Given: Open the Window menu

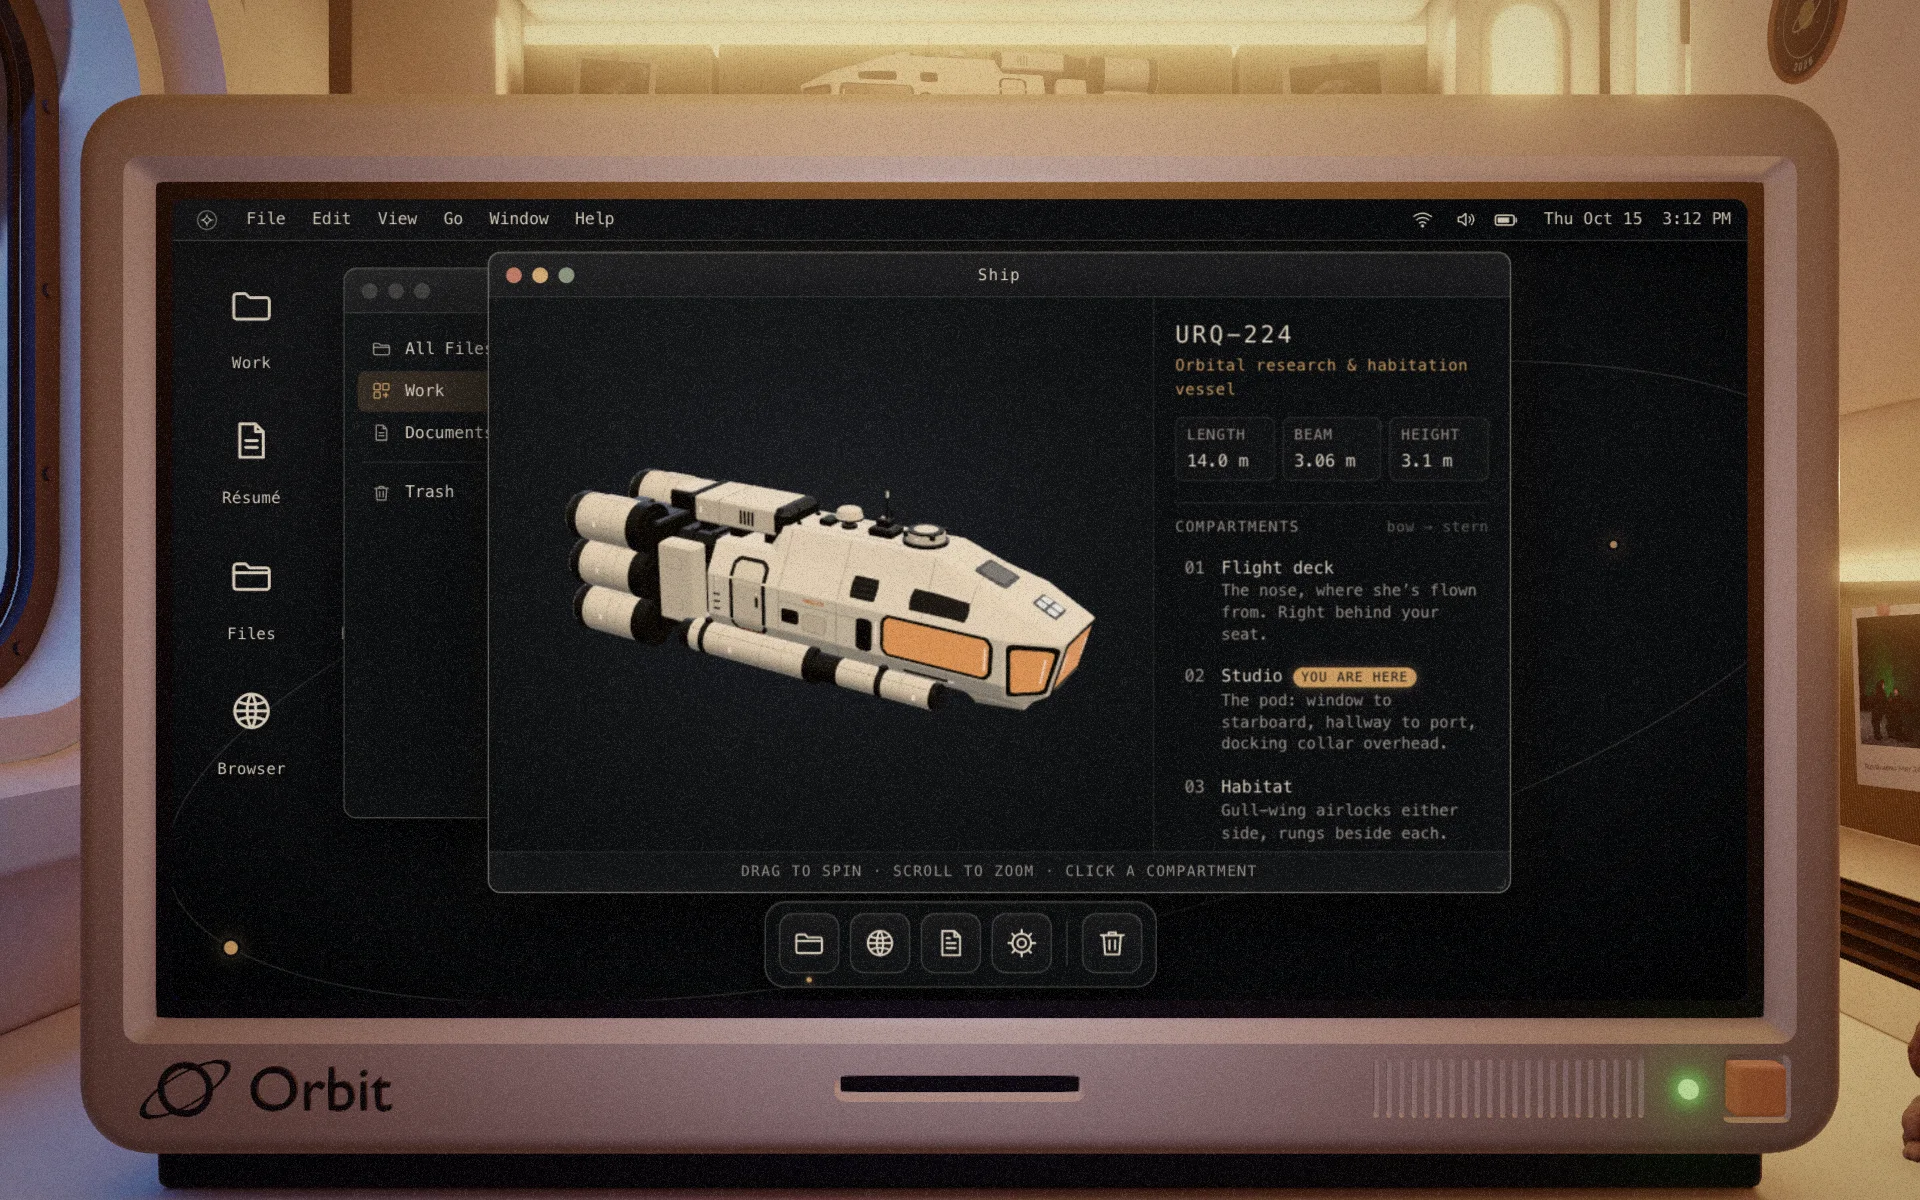Looking at the screenshot, I should click(x=518, y=219).
